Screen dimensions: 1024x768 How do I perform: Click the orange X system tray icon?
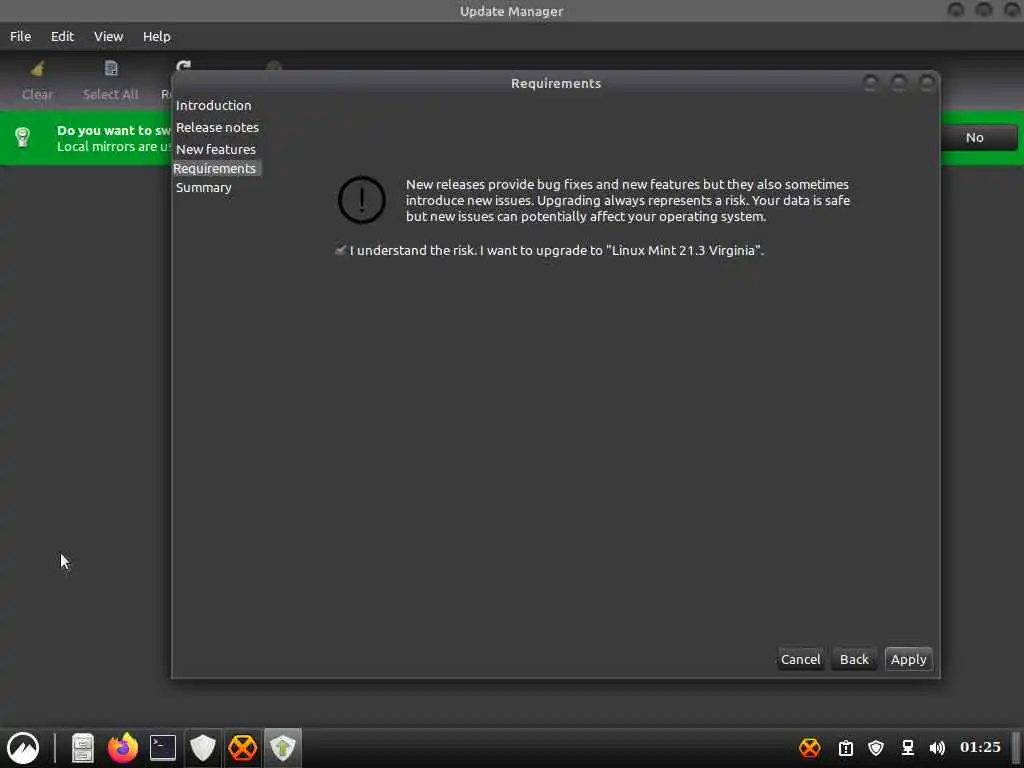pos(810,748)
